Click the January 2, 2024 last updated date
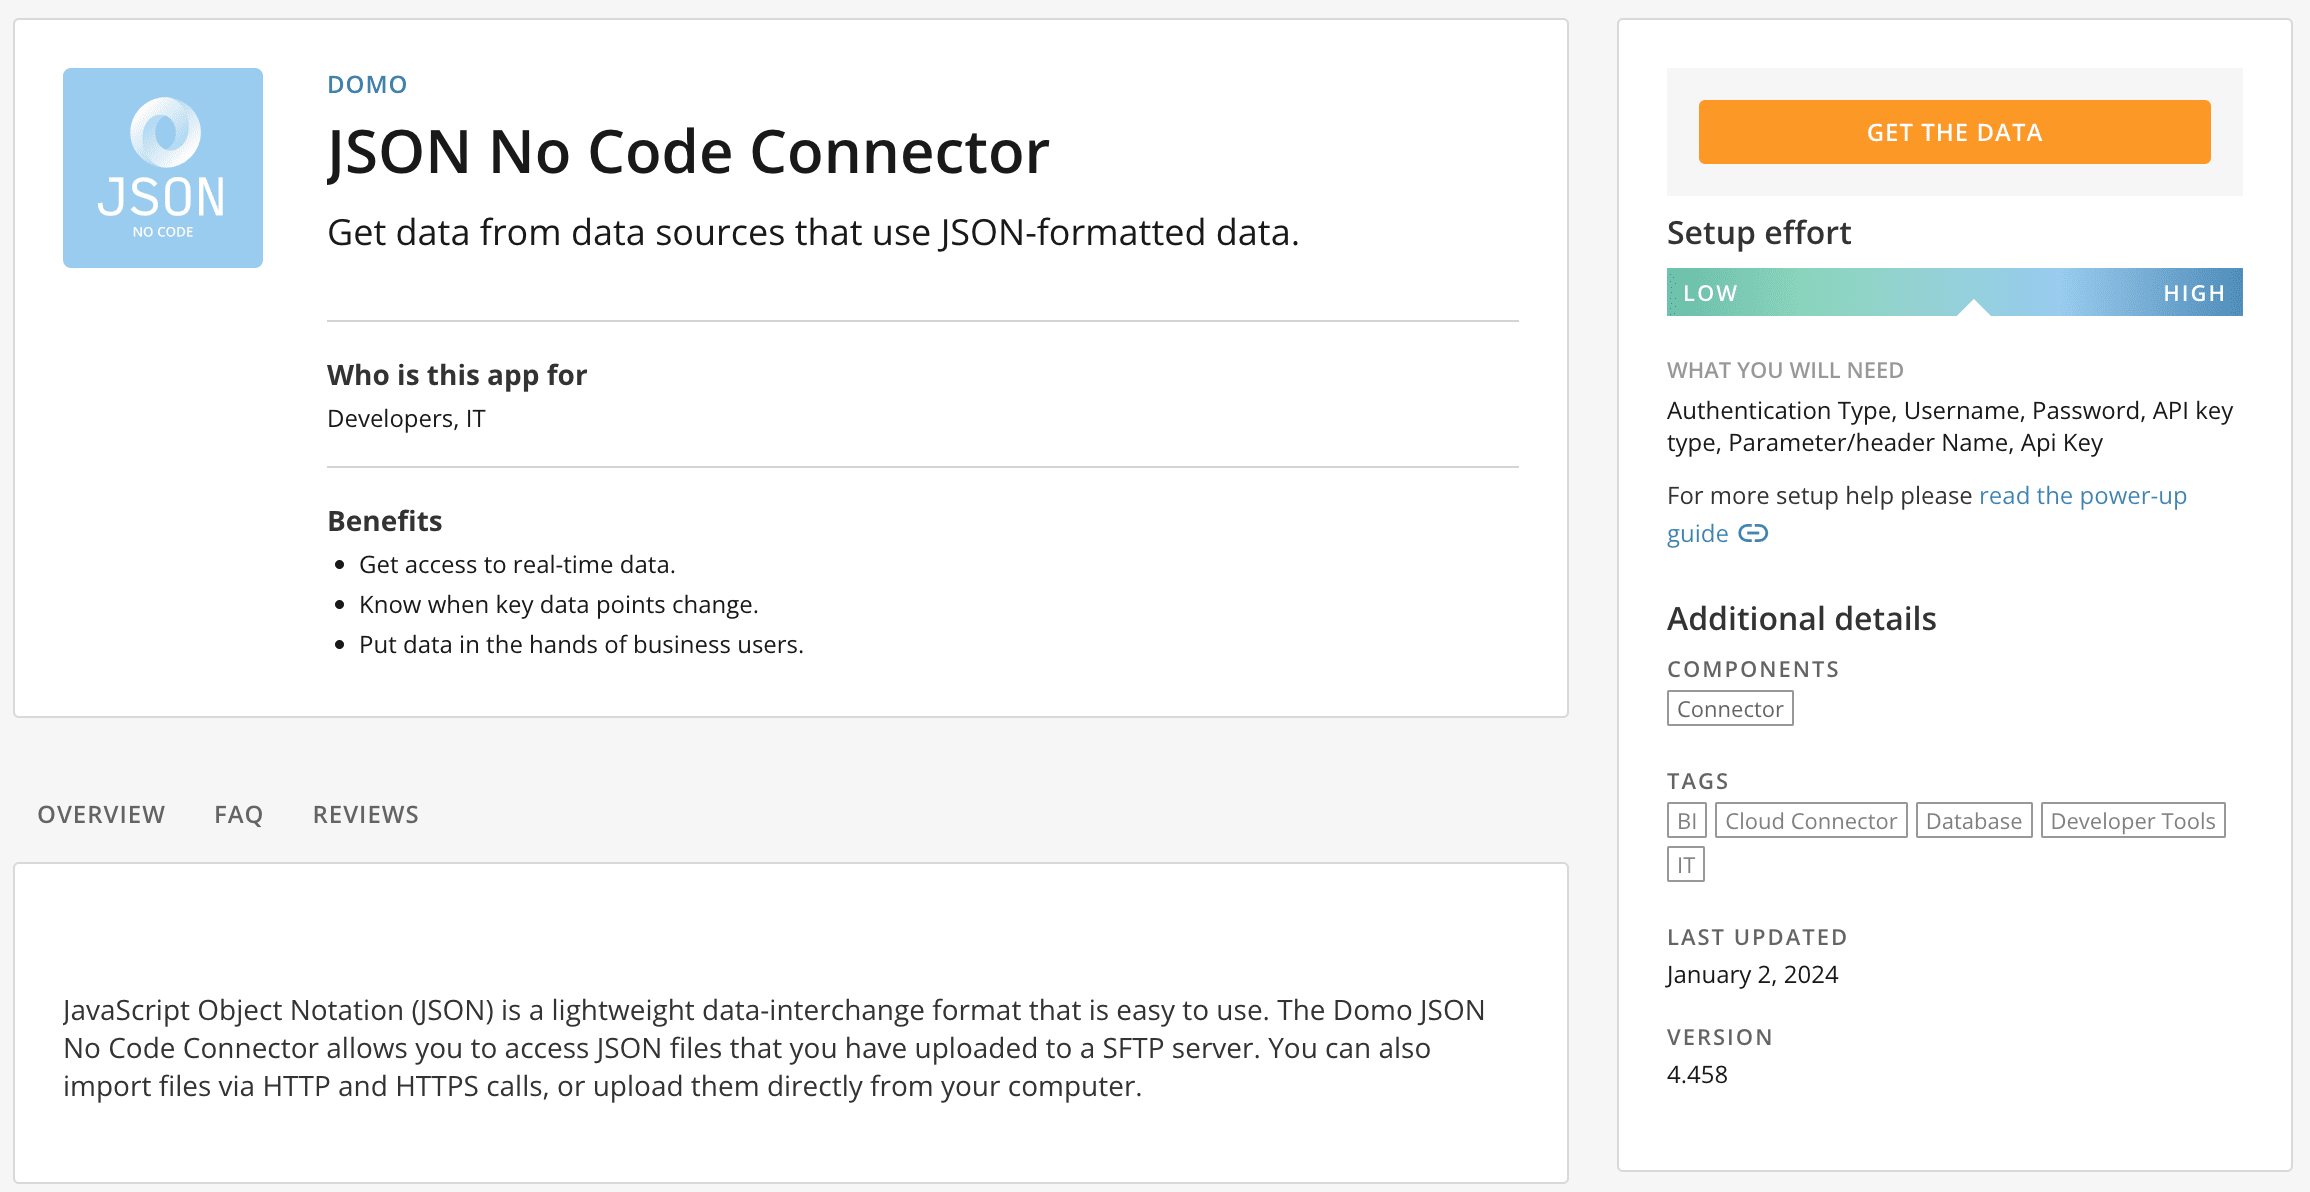This screenshot has height=1192, width=2310. 1752,975
